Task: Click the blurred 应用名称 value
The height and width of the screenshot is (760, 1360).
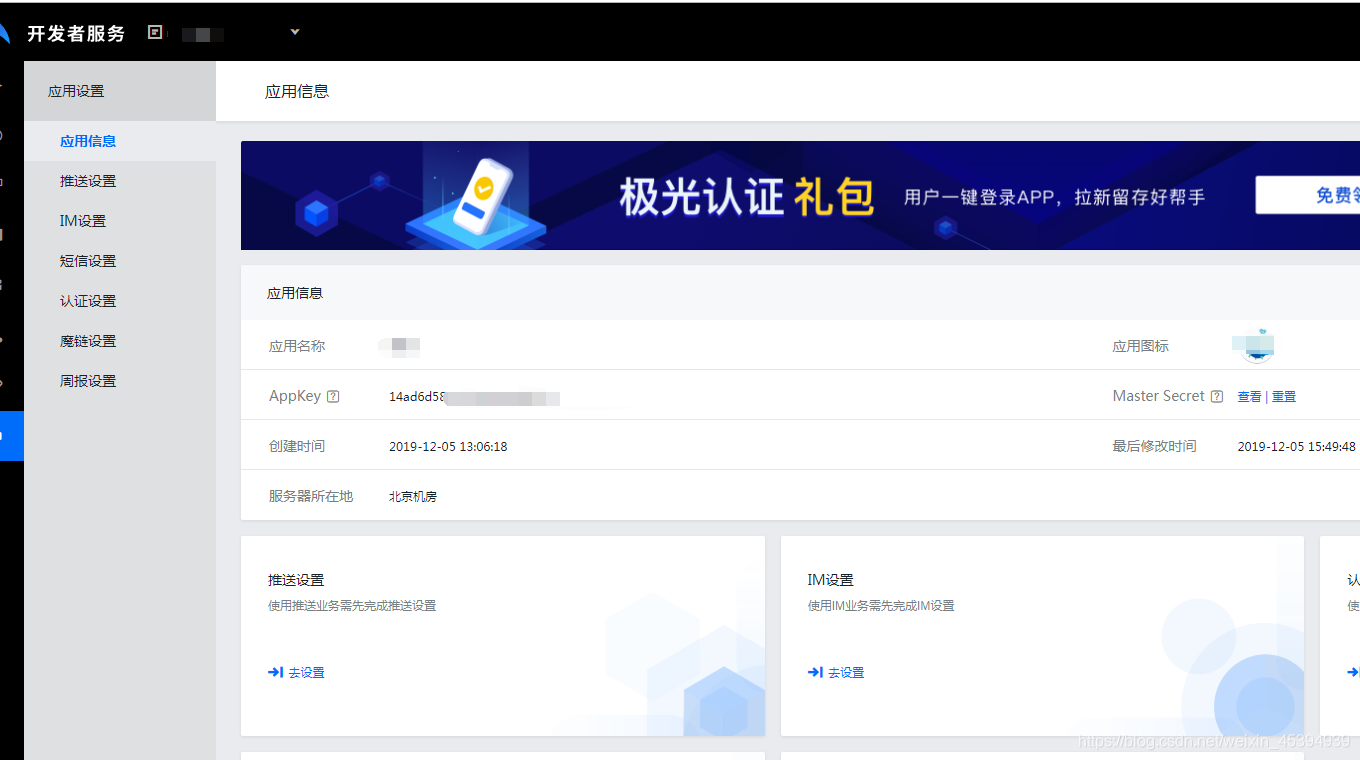Action: click(x=400, y=346)
